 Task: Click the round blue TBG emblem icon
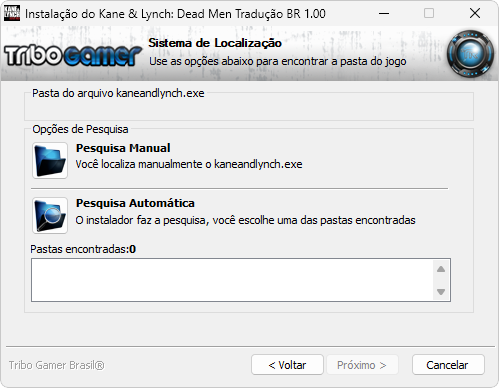tap(470, 54)
